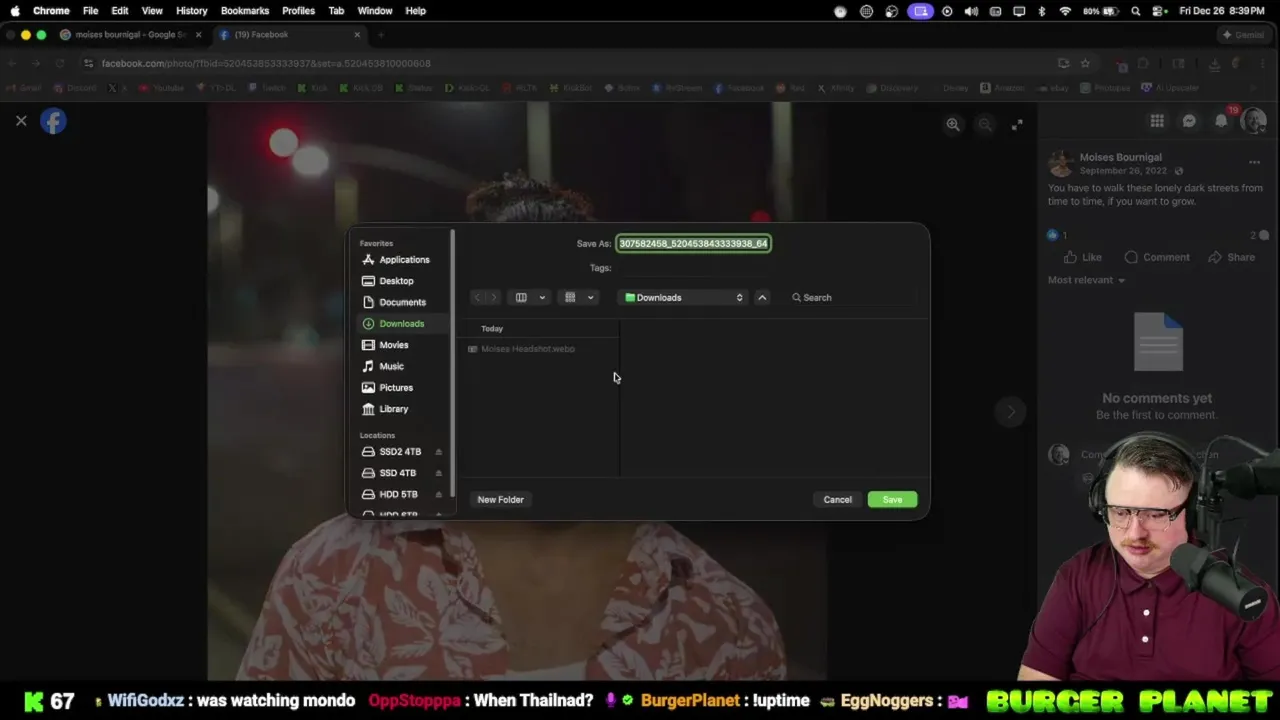Open the History menu
1280x720 pixels.
pos(191,11)
